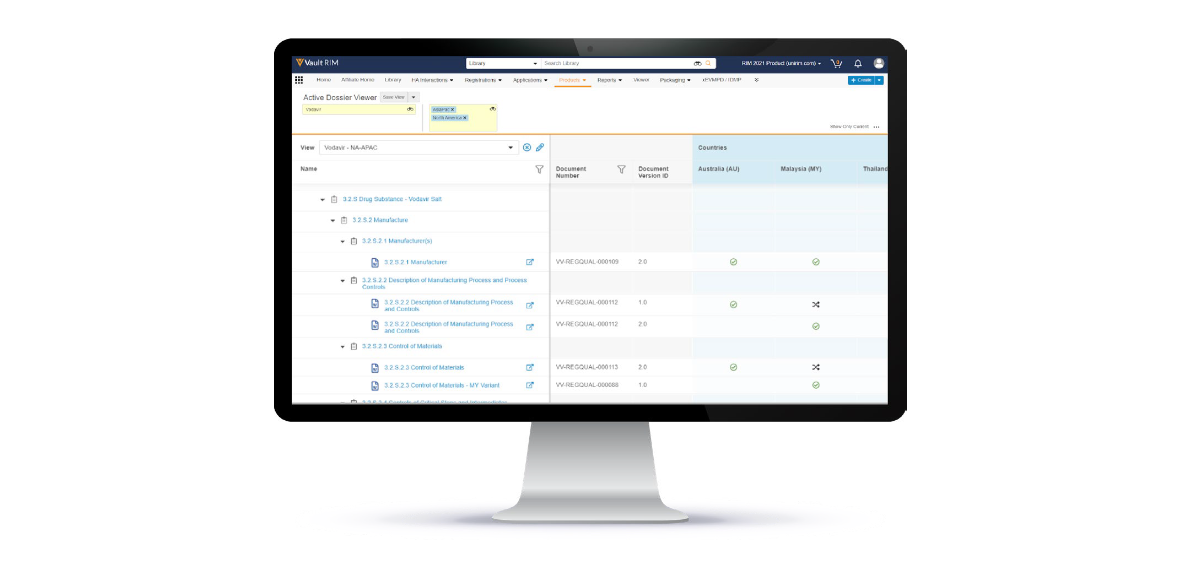Click Australia green check for VV-REGQUAL-000109

(733, 262)
